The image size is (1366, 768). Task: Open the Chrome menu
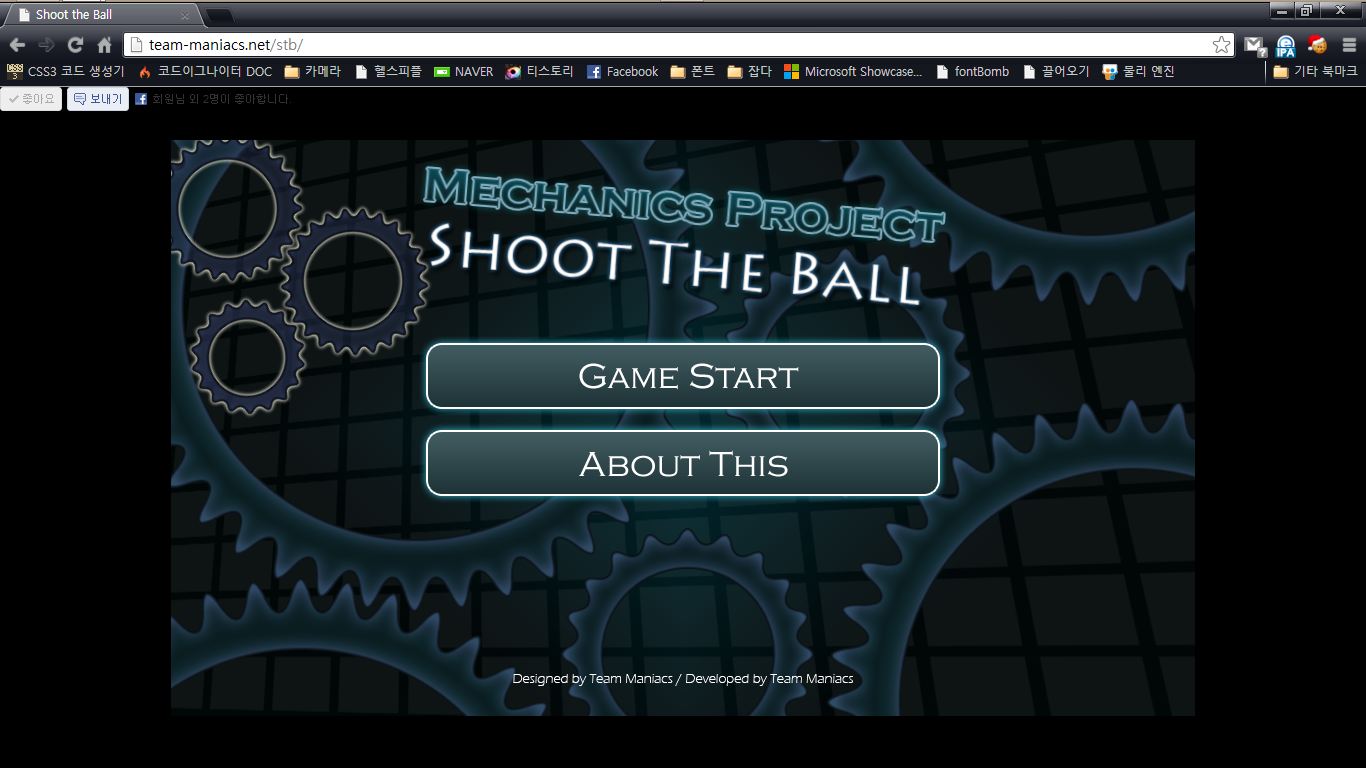click(x=1349, y=45)
